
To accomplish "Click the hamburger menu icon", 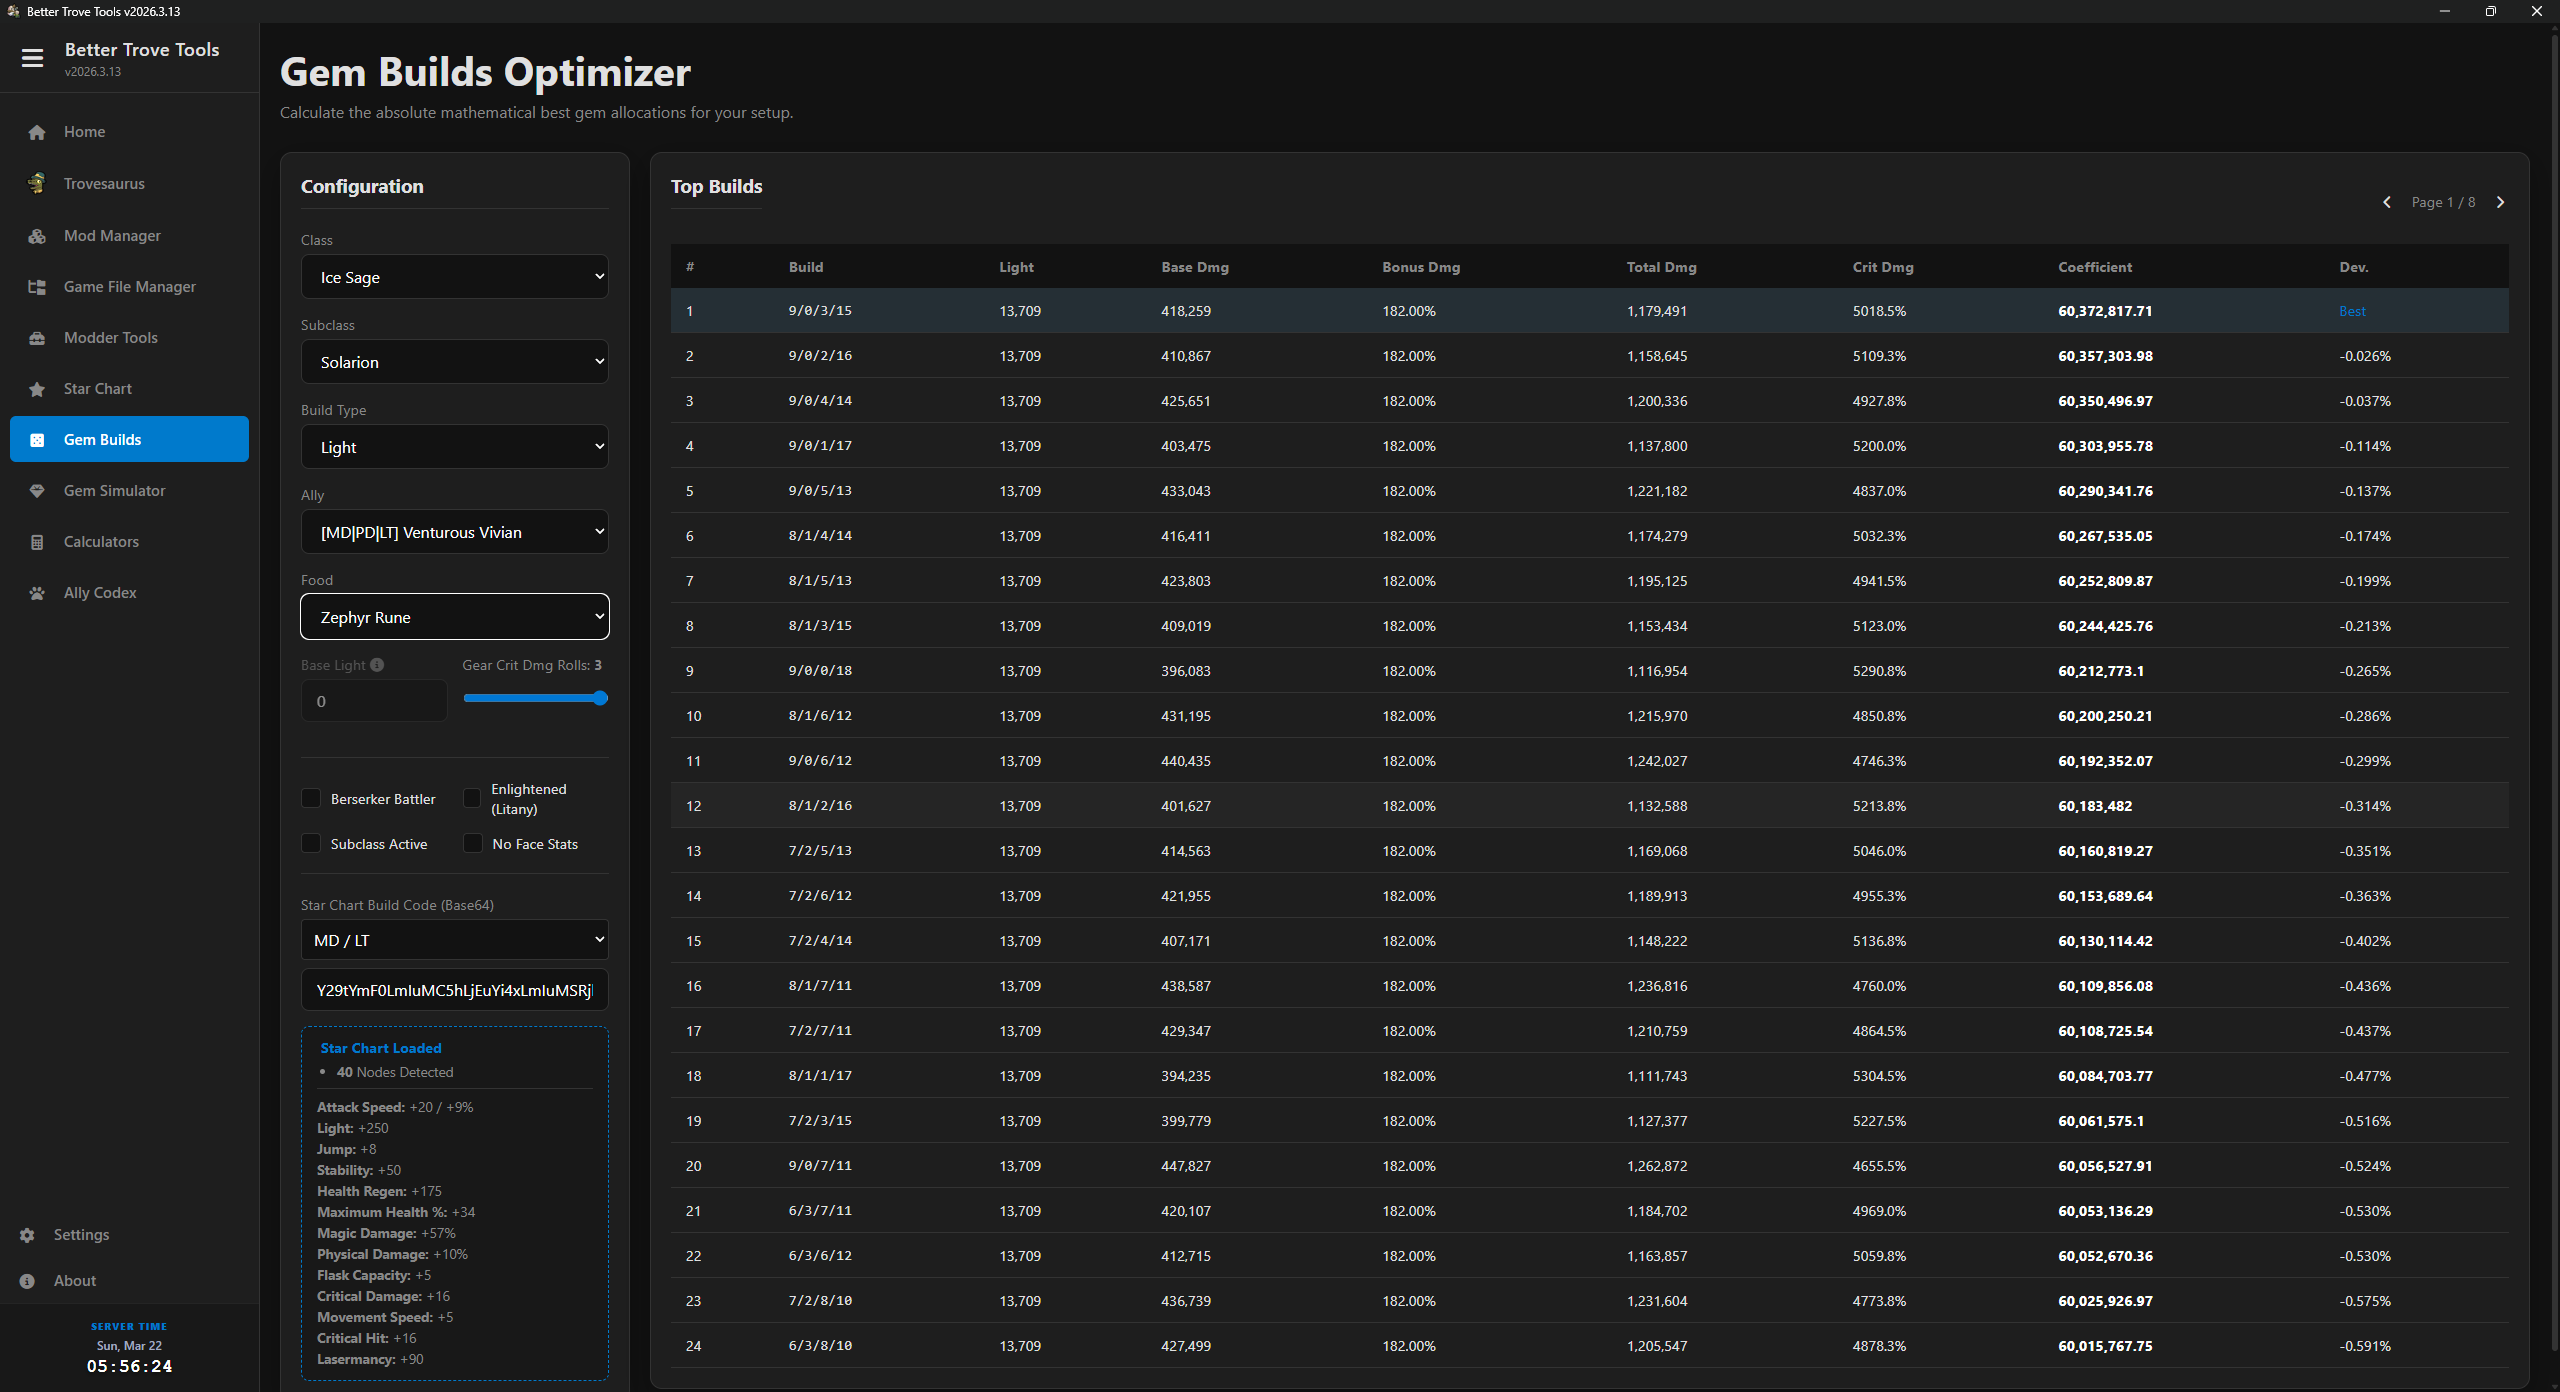I will pyautogui.click(x=32, y=58).
